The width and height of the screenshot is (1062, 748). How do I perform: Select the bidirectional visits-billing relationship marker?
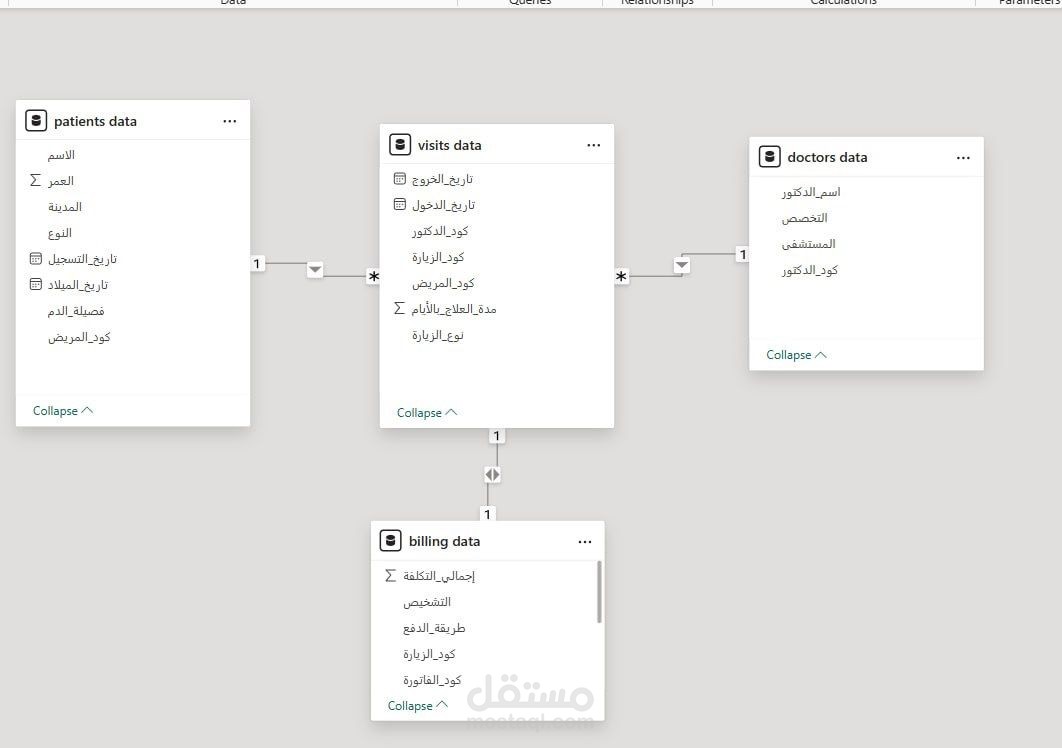click(x=492, y=474)
